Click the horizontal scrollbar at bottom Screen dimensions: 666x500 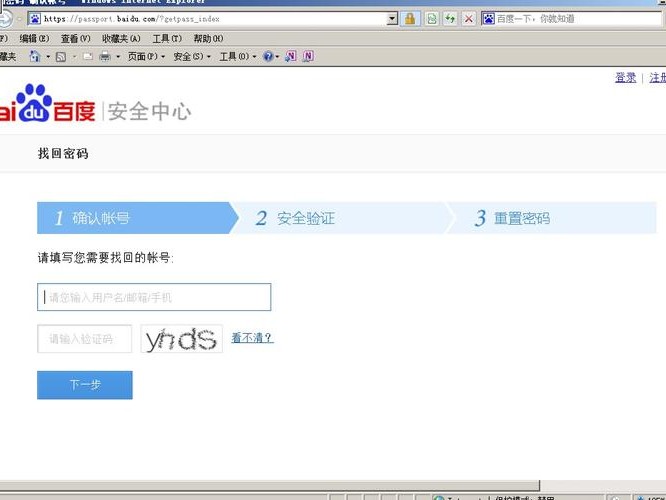click(269, 485)
